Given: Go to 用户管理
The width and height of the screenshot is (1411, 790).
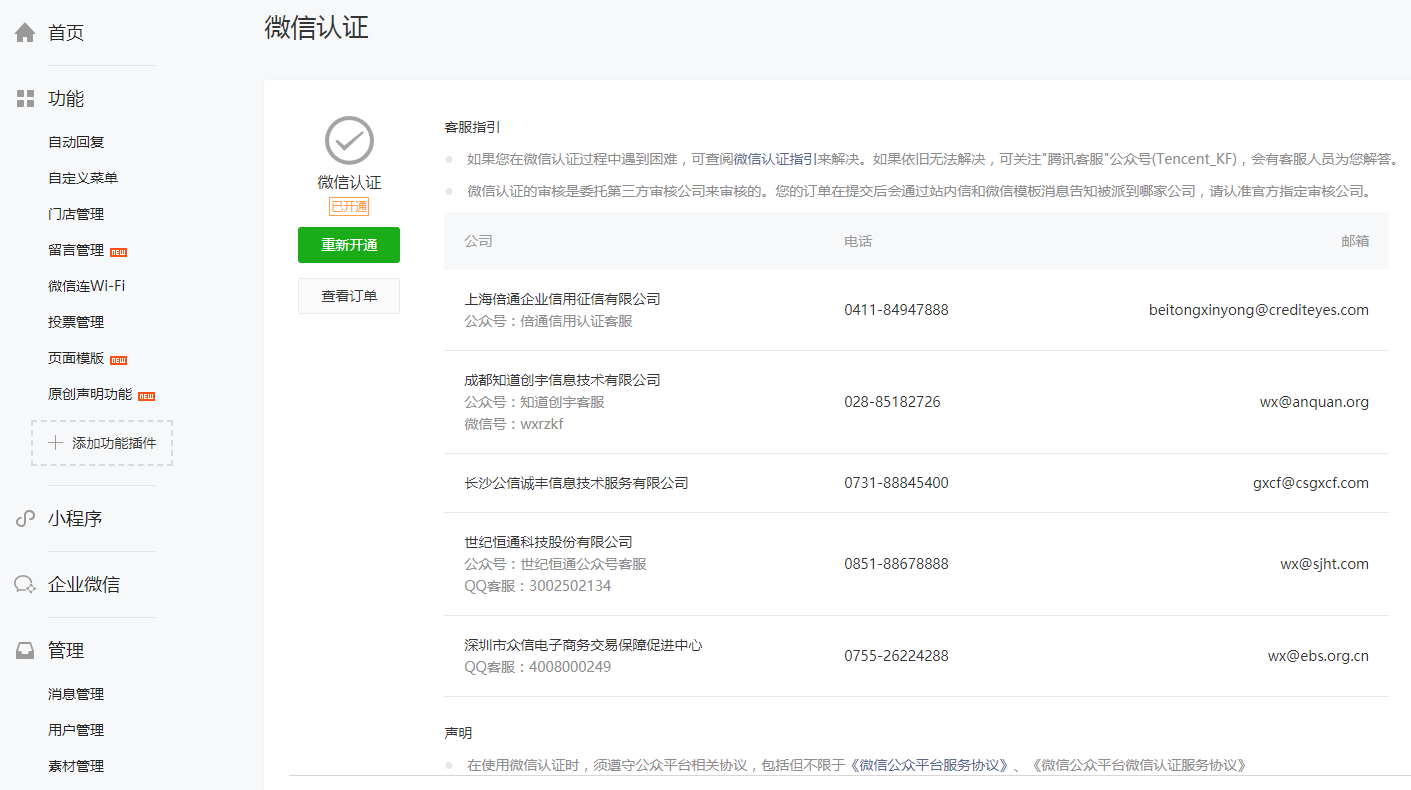Looking at the screenshot, I should point(76,730).
